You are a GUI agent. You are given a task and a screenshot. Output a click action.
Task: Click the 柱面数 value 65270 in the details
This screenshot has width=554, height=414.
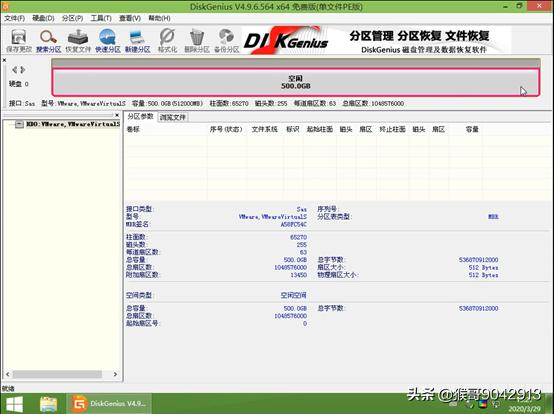[299, 237]
